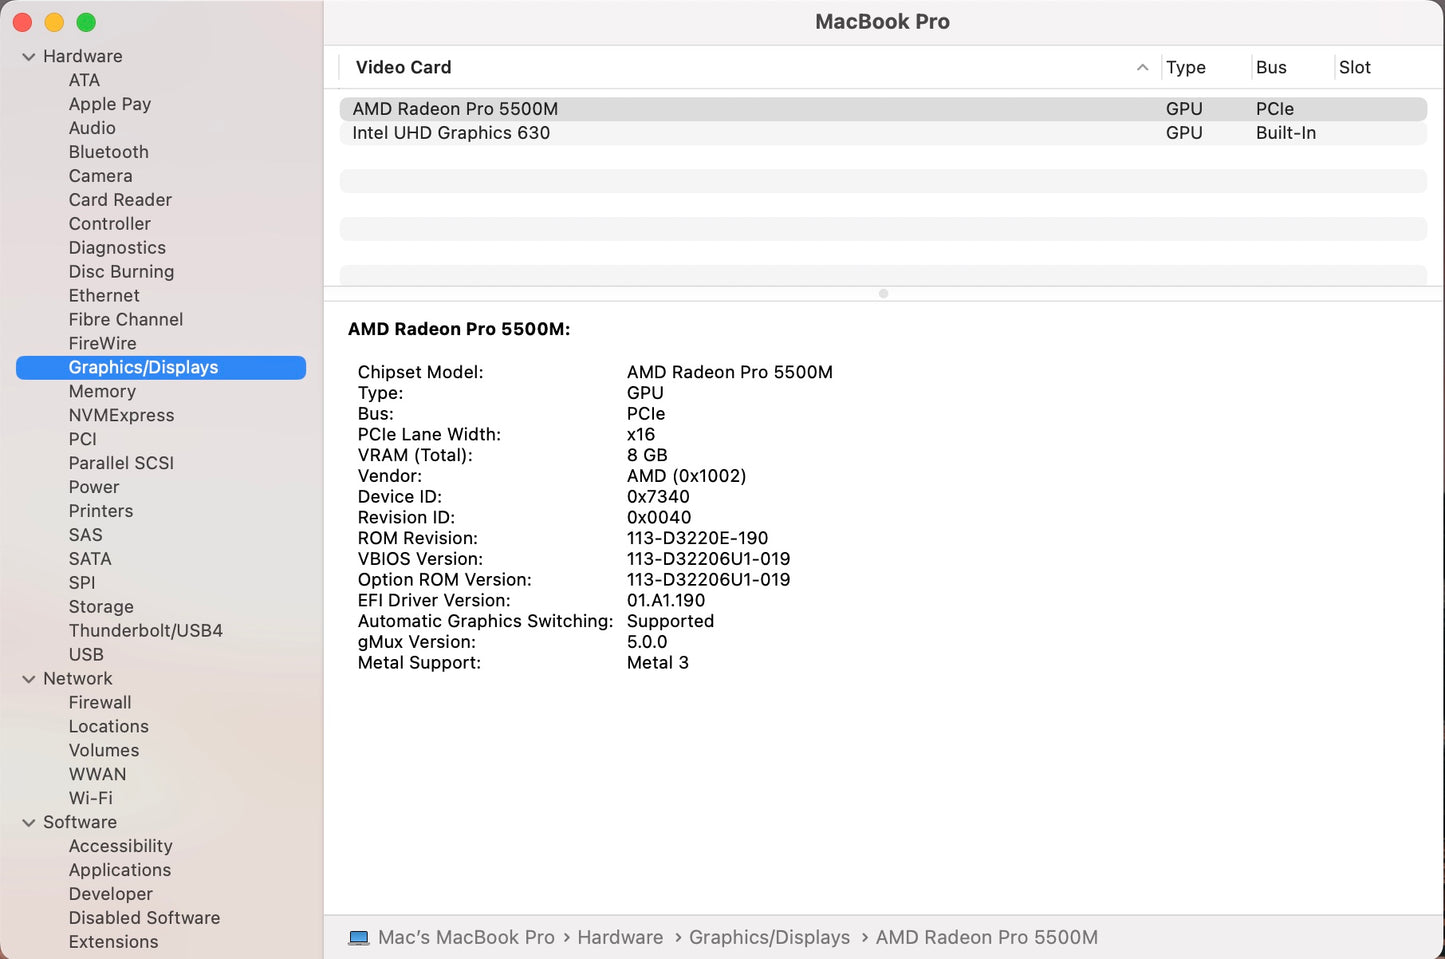Select Thunderbolt/USB4 in sidebar
Screen dimensions: 1445x959
click(x=145, y=630)
